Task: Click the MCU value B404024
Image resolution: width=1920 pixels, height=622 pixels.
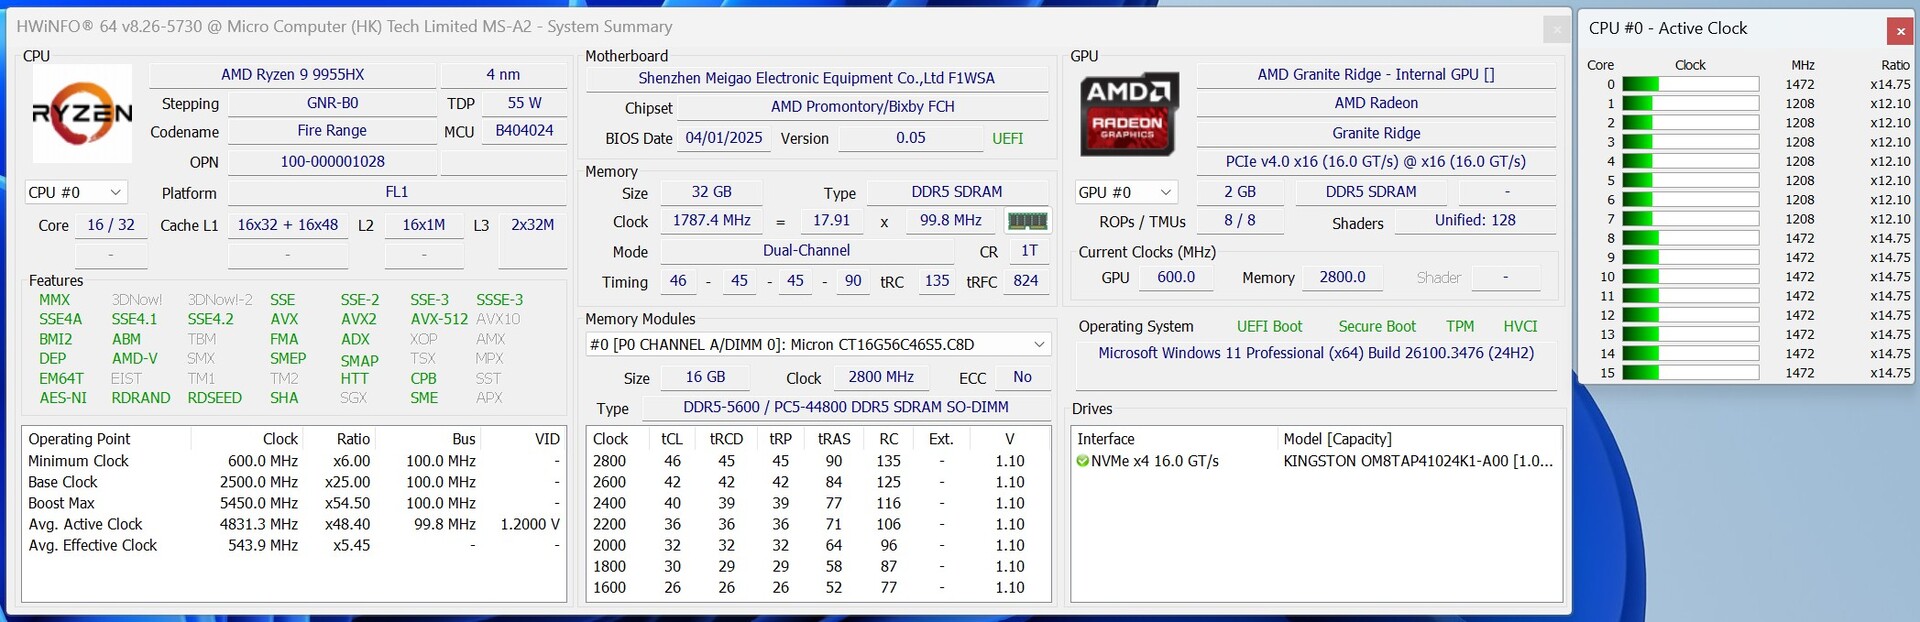Action: pyautogui.click(x=524, y=131)
